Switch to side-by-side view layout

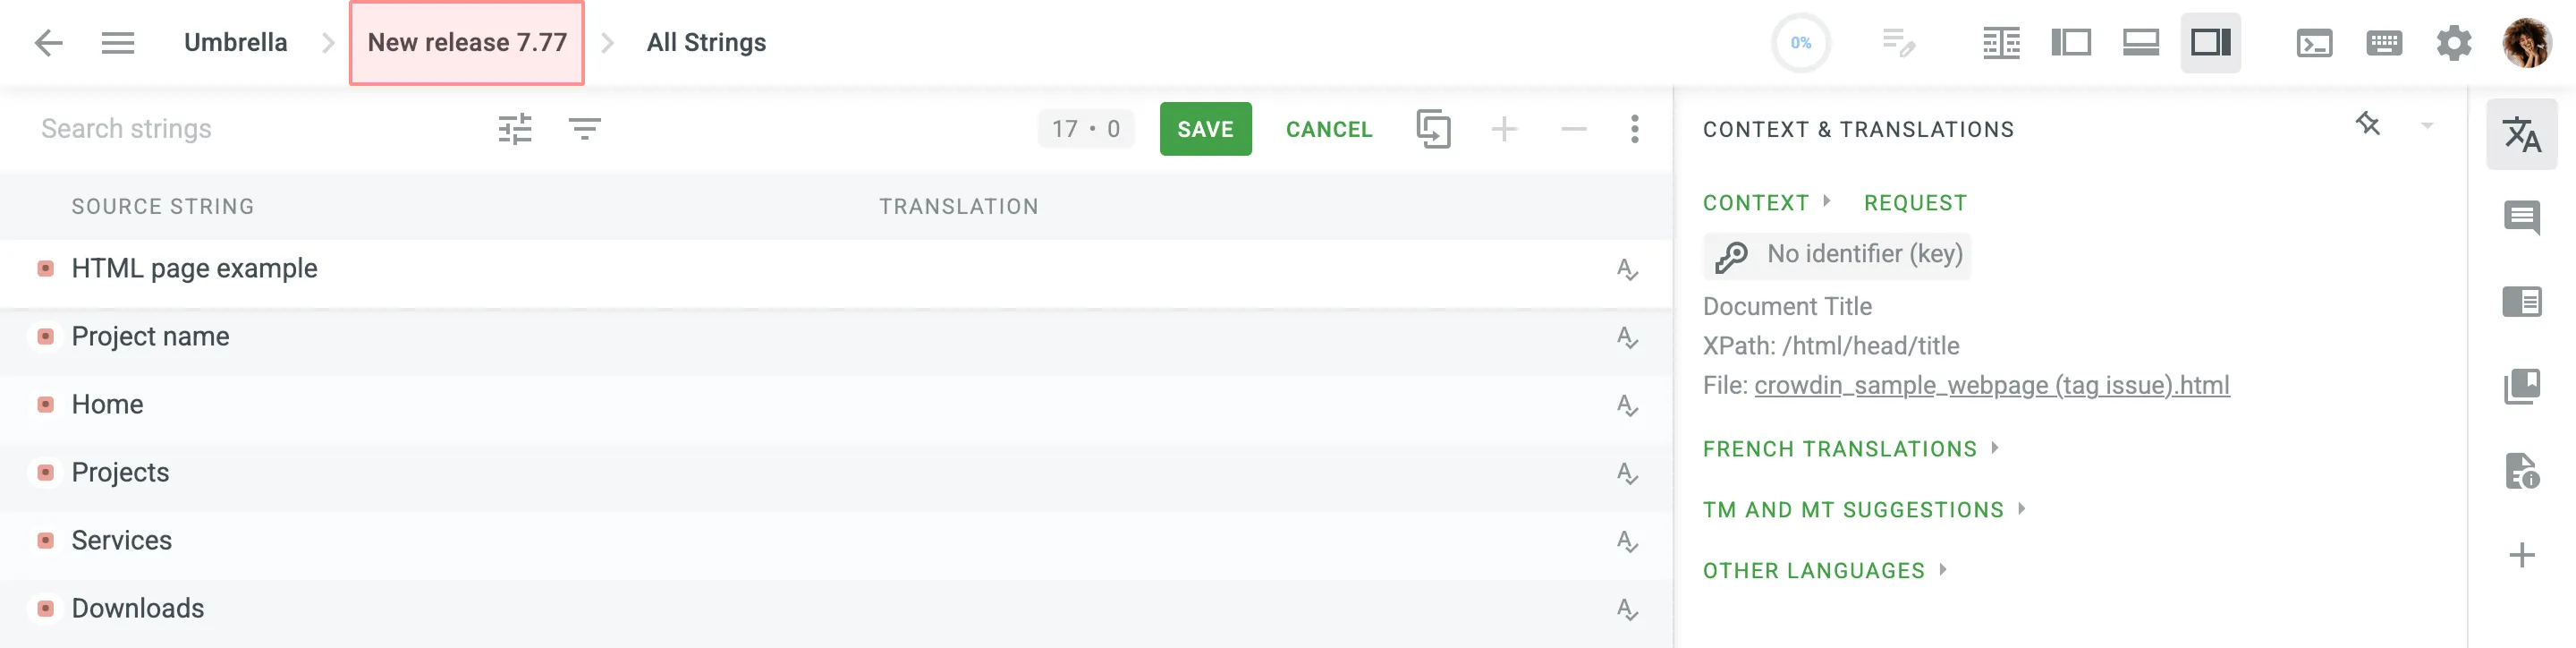coord(2001,43)
